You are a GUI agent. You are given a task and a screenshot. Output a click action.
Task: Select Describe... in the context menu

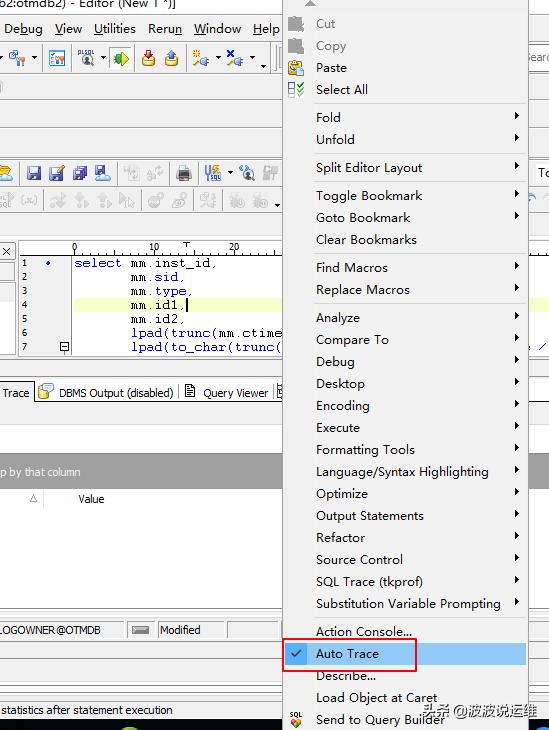(x=405, y=676)
